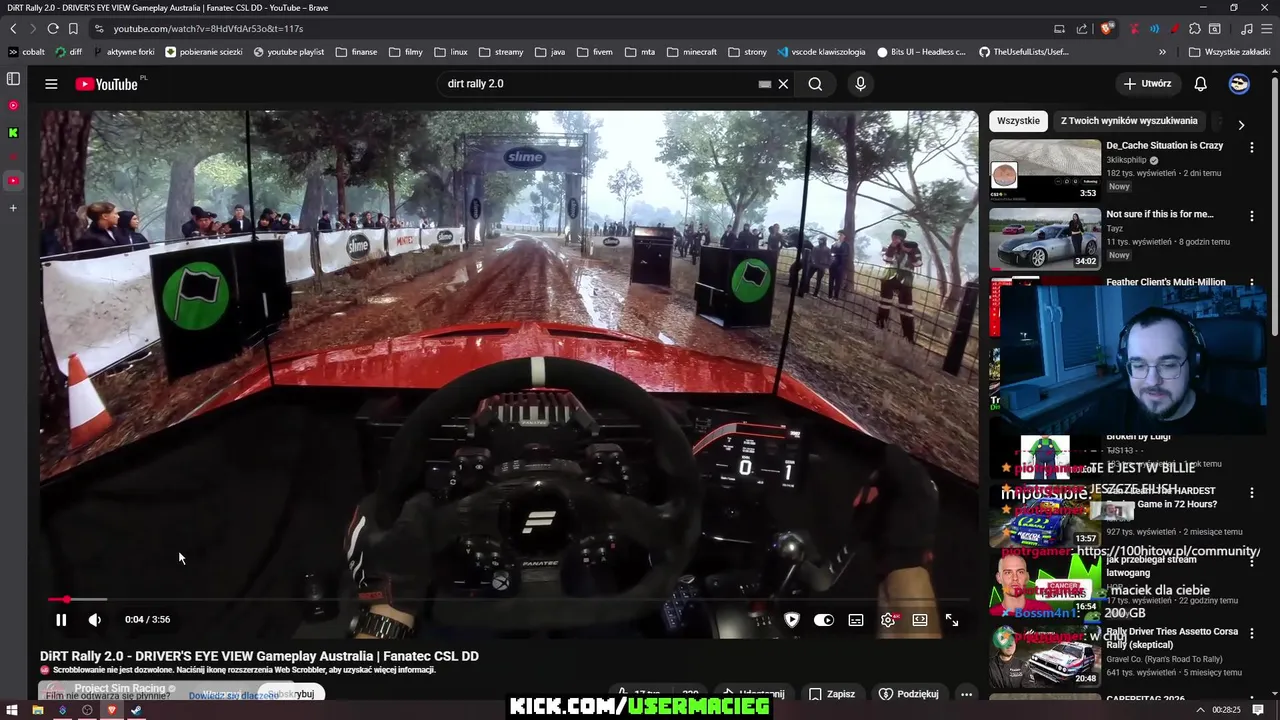Open the Porsche 34:02 video thumbnail

coord(1045,239)
